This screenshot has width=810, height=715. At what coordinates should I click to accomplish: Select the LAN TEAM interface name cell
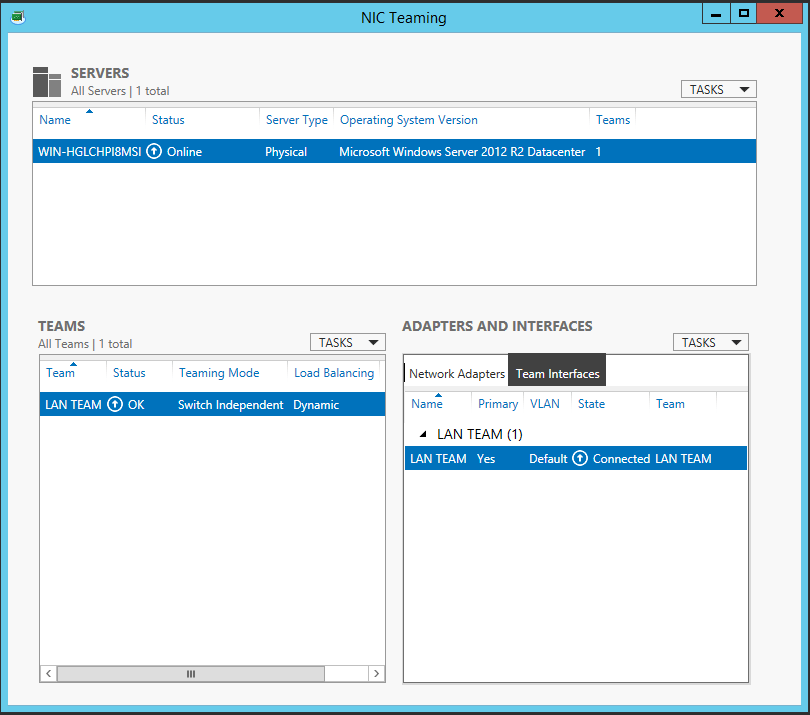438,459
